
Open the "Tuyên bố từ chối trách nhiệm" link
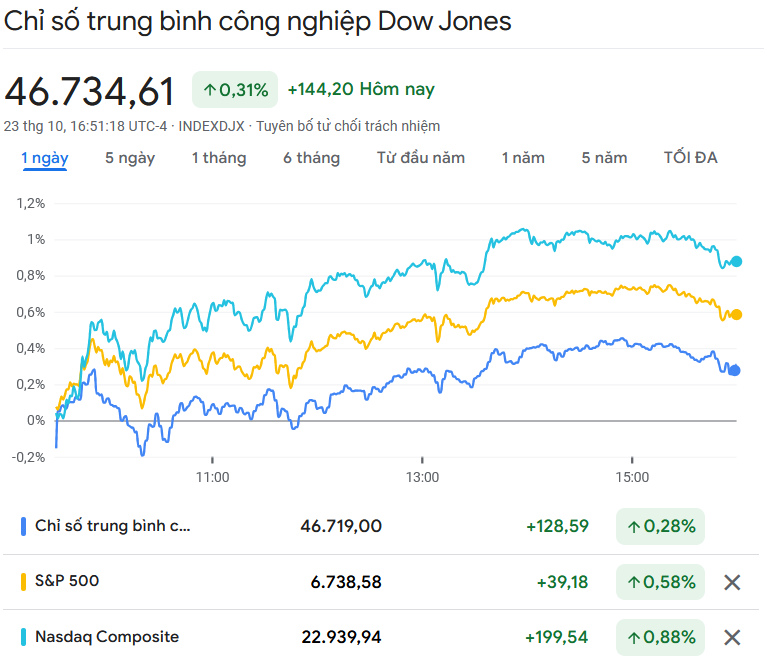pyautogui.click(x=348, y=126)
